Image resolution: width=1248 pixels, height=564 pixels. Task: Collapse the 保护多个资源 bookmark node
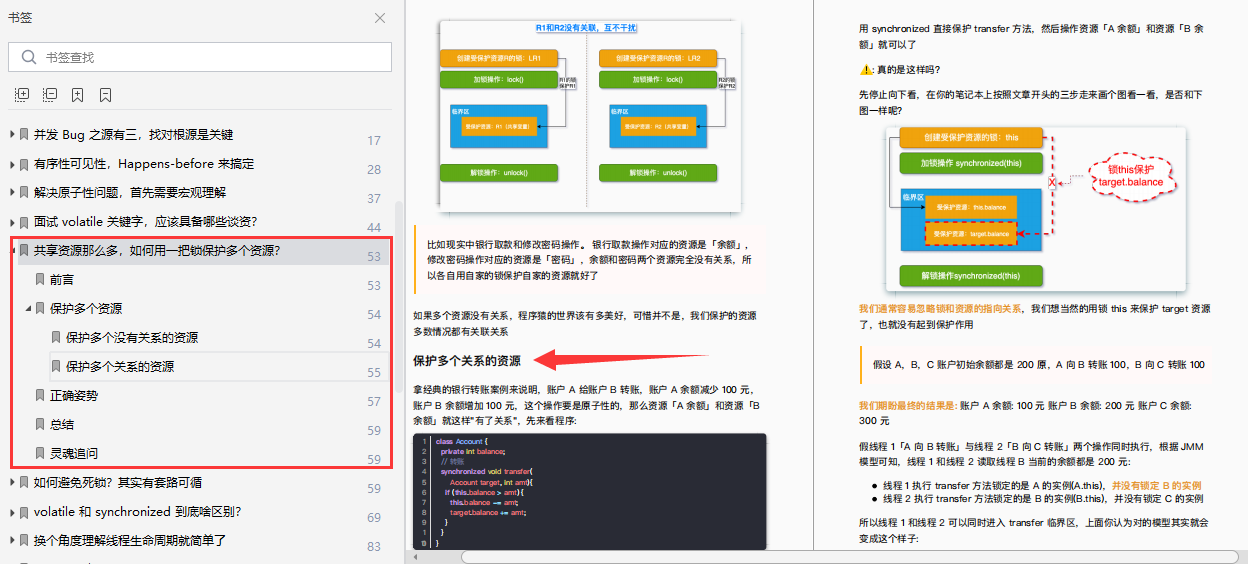[28, 308]
